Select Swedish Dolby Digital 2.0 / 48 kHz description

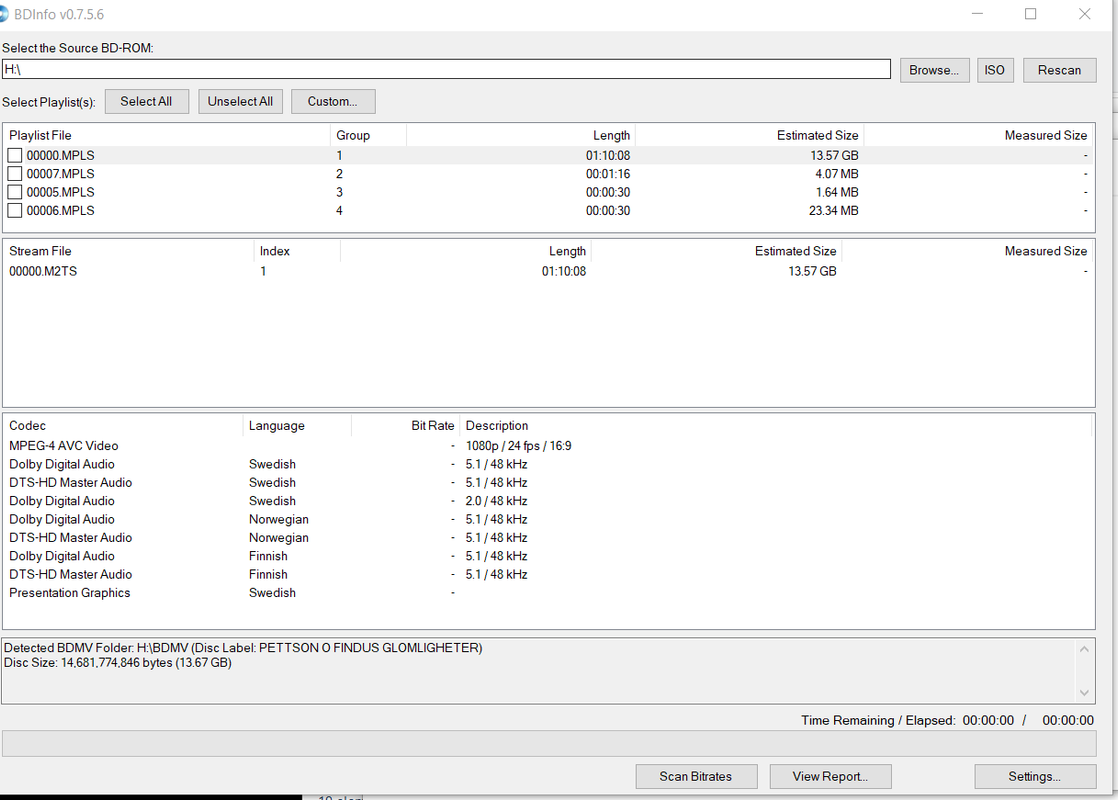496,501
